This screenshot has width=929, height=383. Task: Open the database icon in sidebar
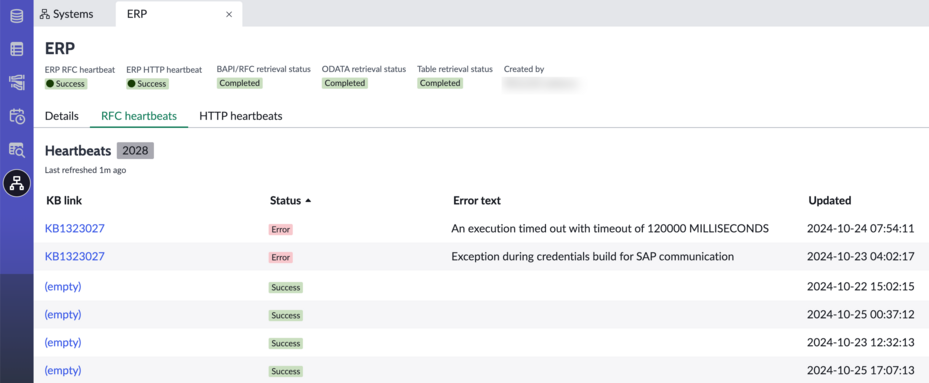click(x=17, y=16)
